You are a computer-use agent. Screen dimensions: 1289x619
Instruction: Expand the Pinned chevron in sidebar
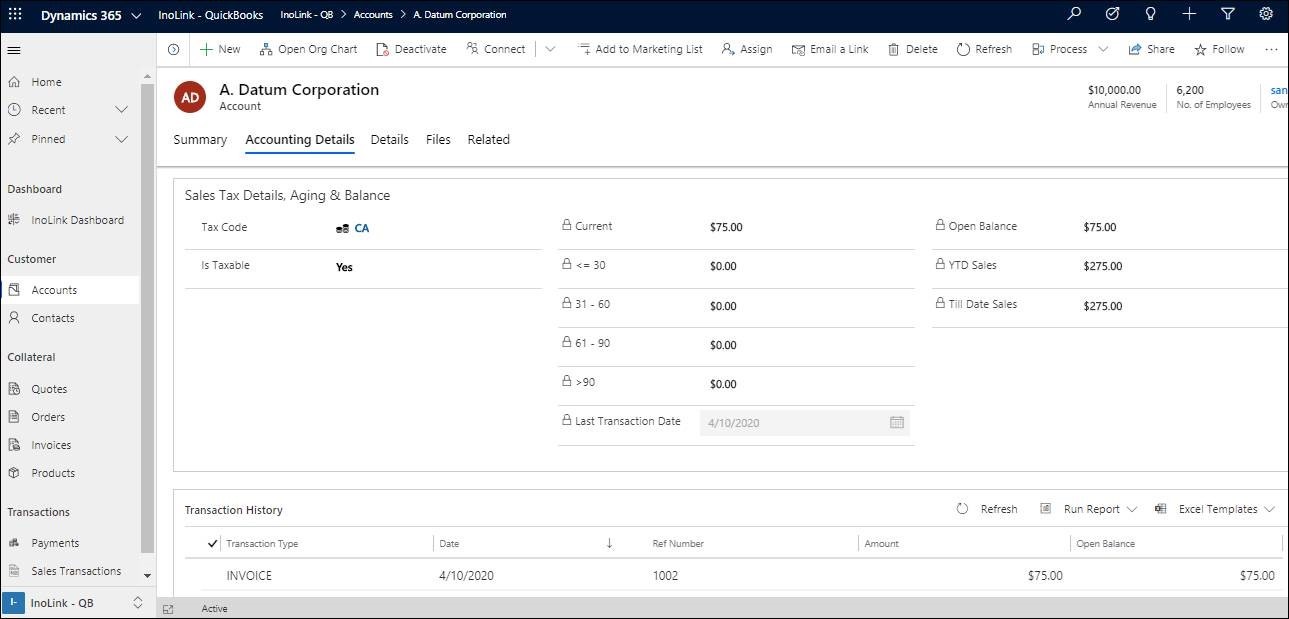[122, 139]
